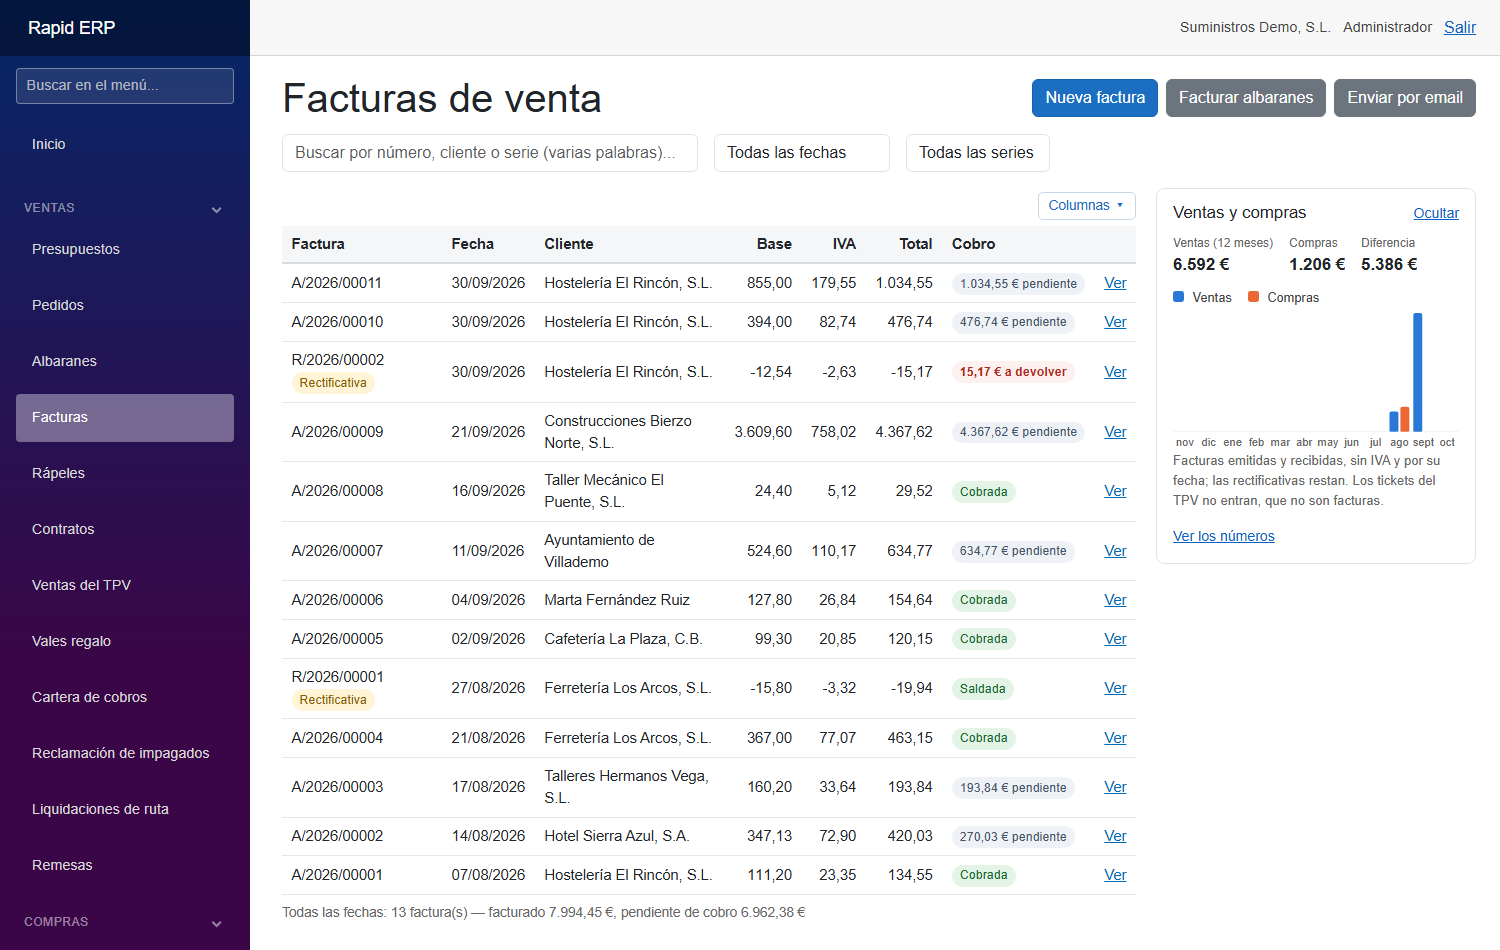This screenshot has width=1500, height=950.
Task: Open Ventas del TPV in the sidebar
Action: (x=125, y=585)
